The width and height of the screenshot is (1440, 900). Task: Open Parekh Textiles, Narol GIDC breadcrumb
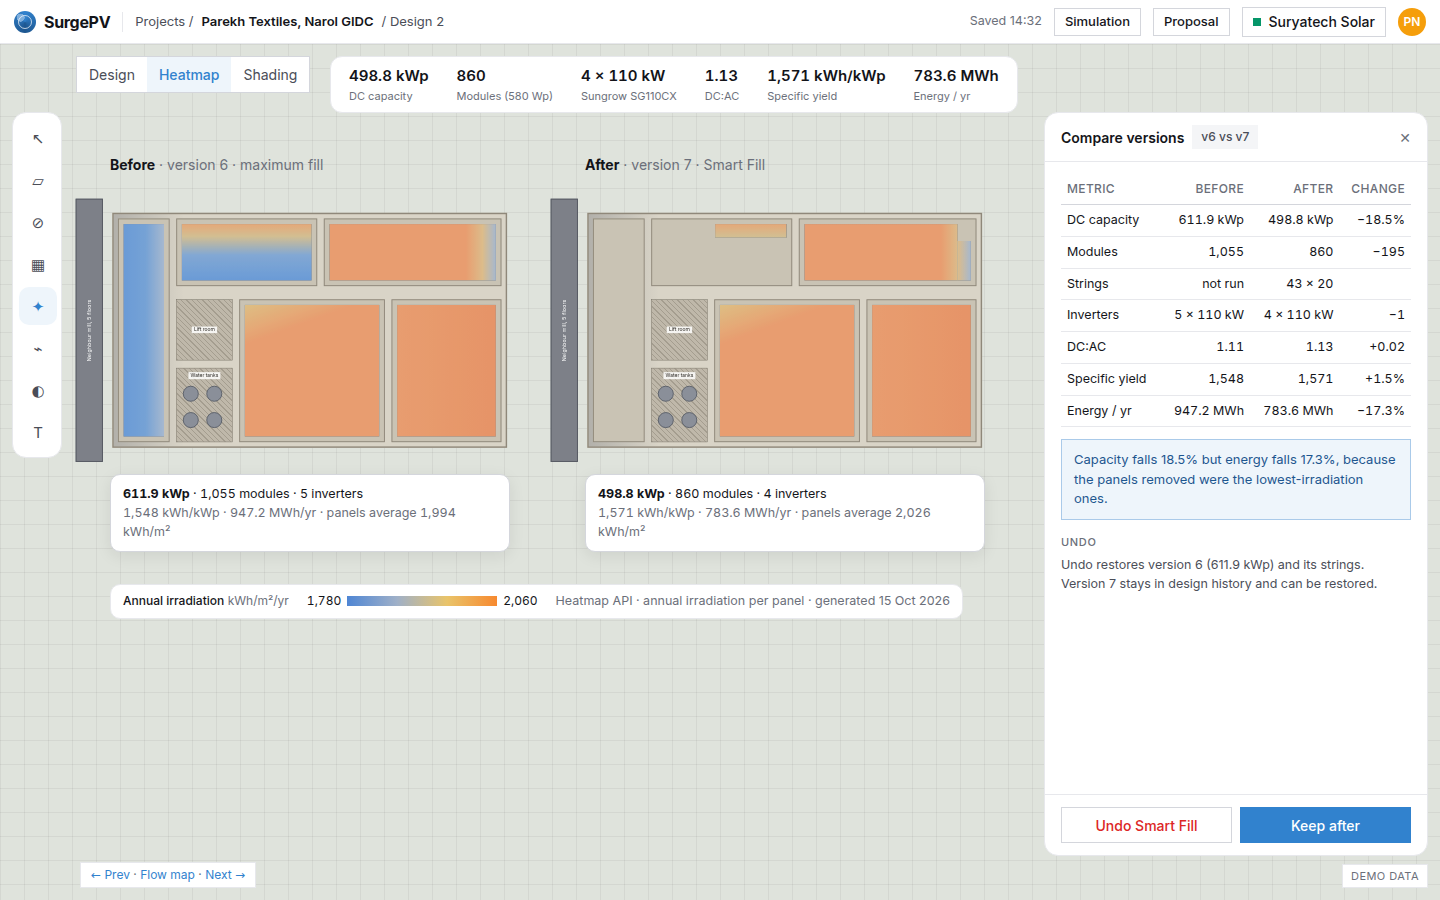pyautogui.click(x=287, y=22)
